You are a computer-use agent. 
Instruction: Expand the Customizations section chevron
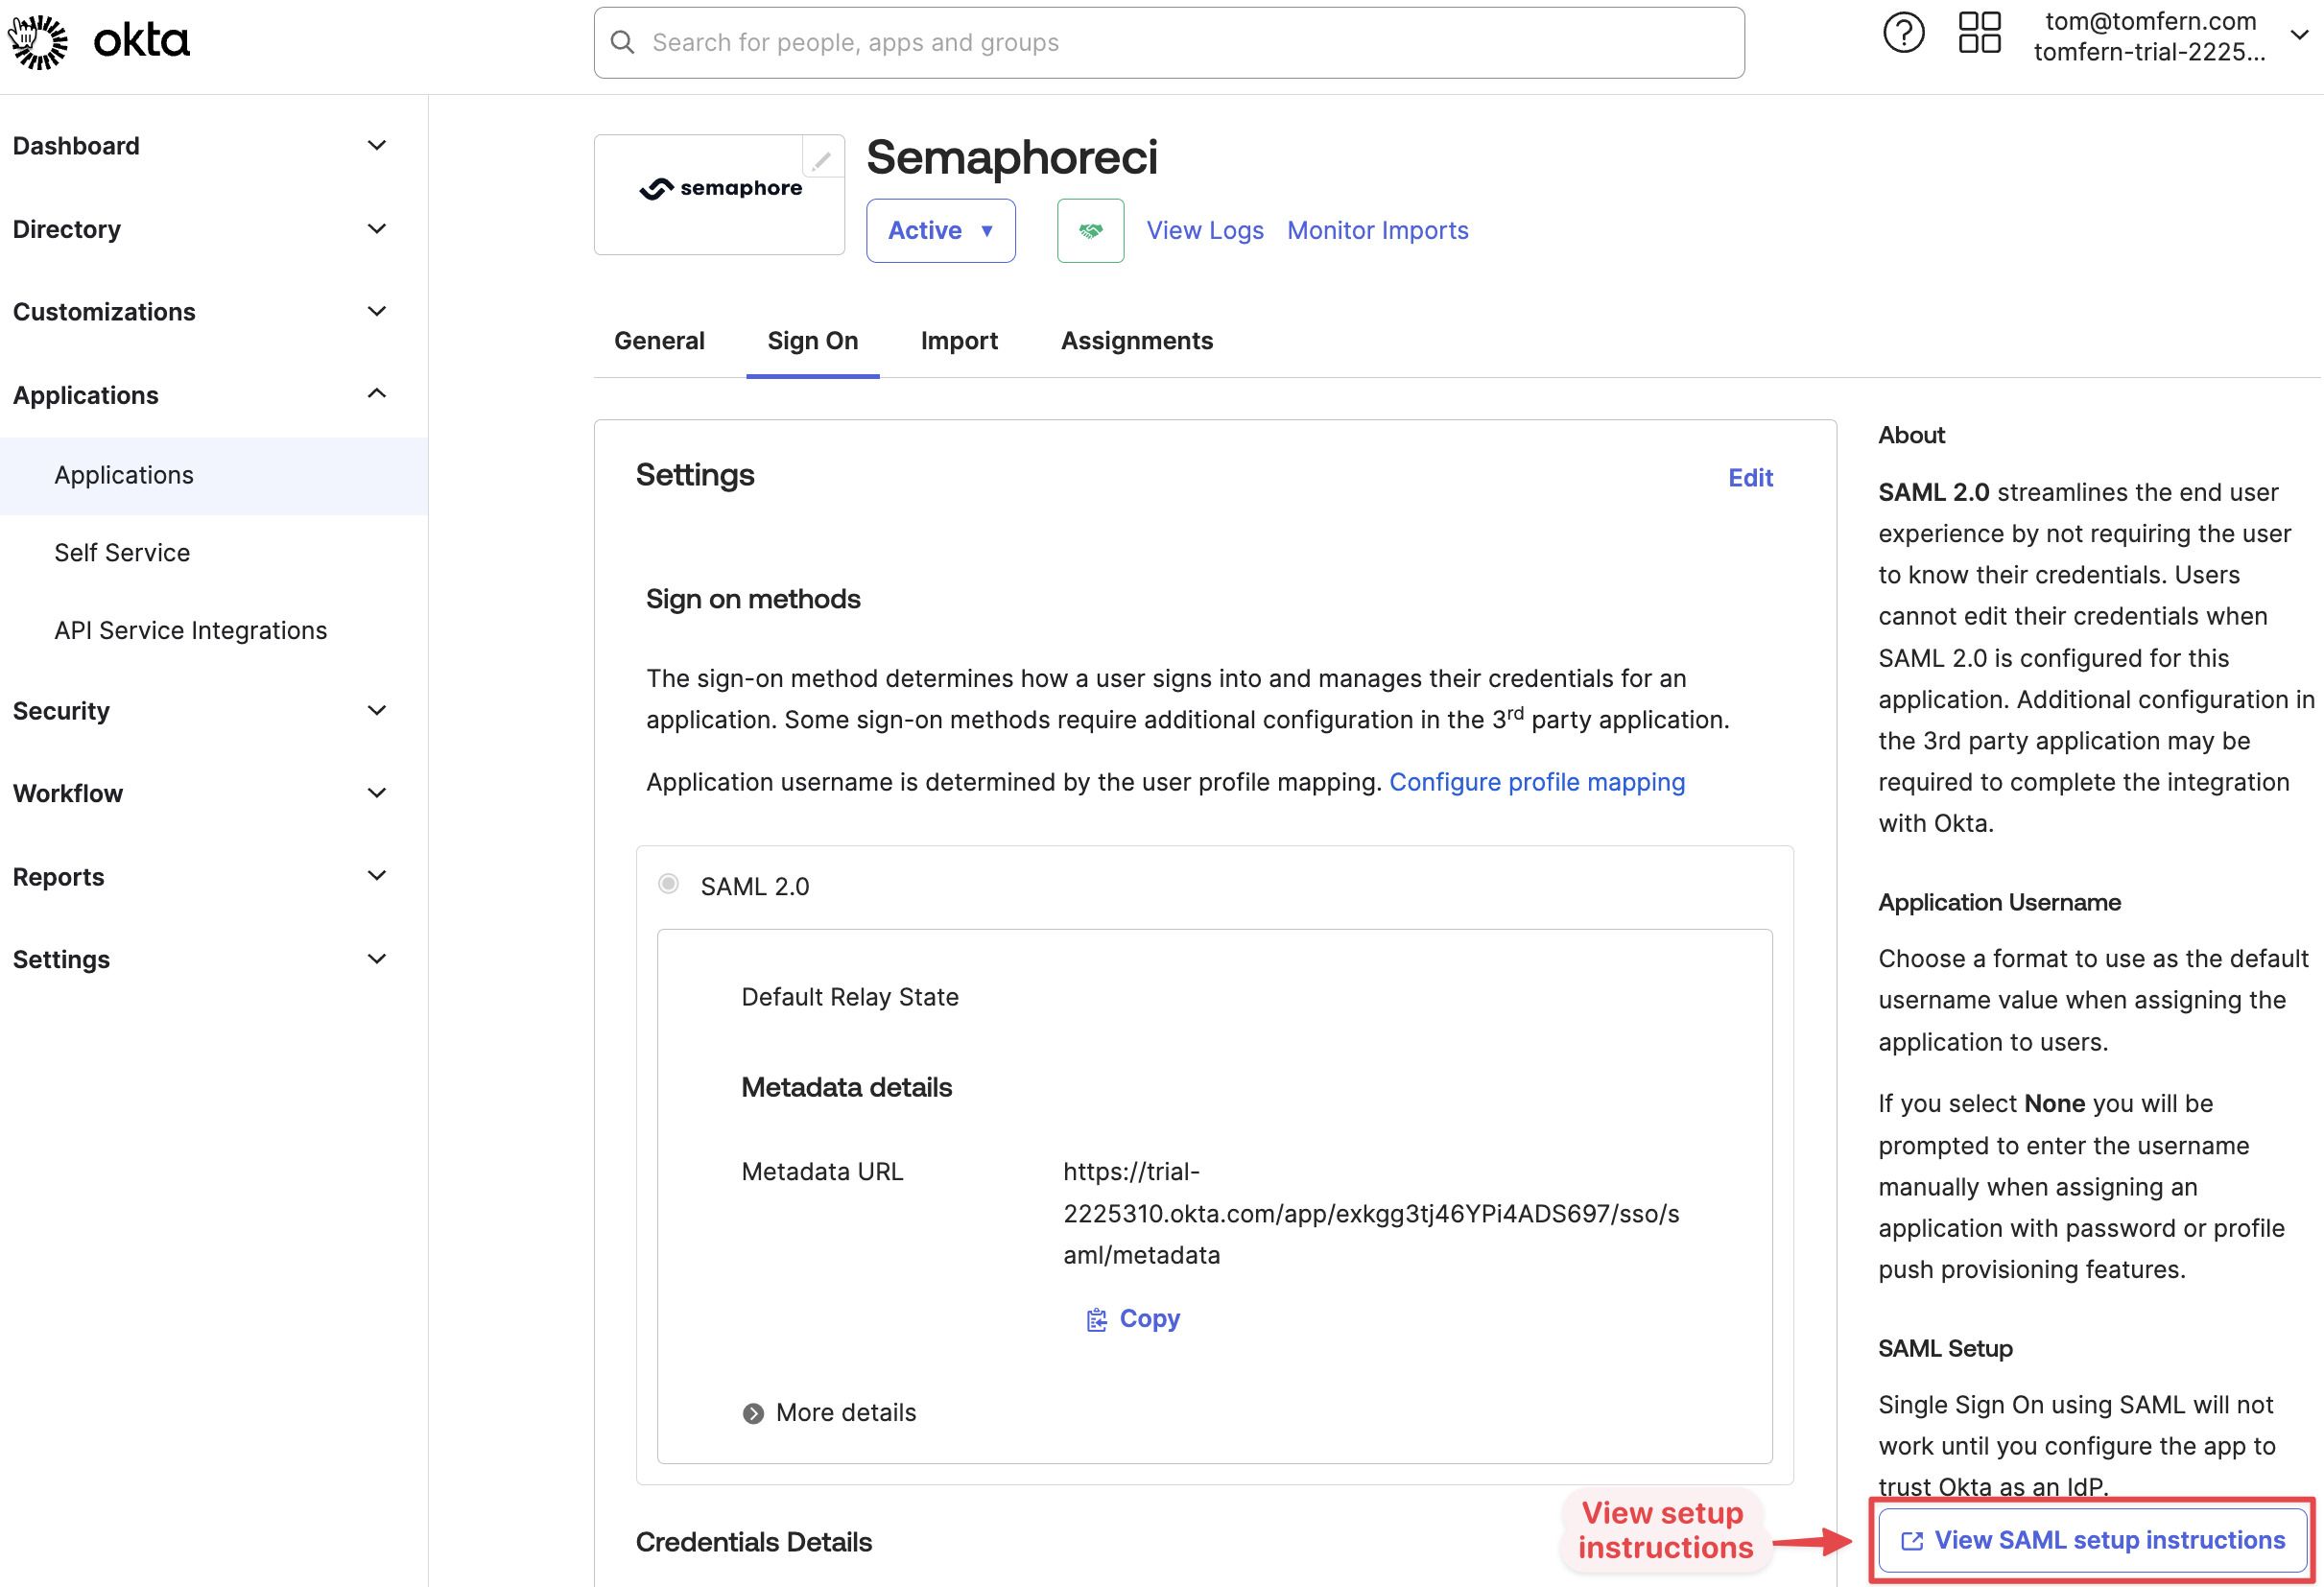pyautogui.click(x=377, y=312)
